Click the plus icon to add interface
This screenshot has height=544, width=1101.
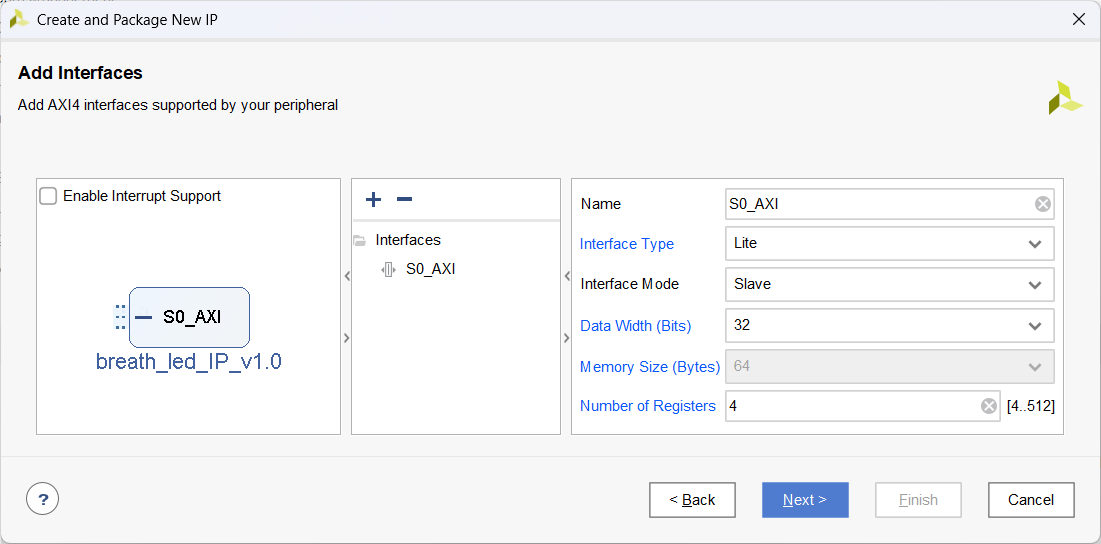(374, 199)
